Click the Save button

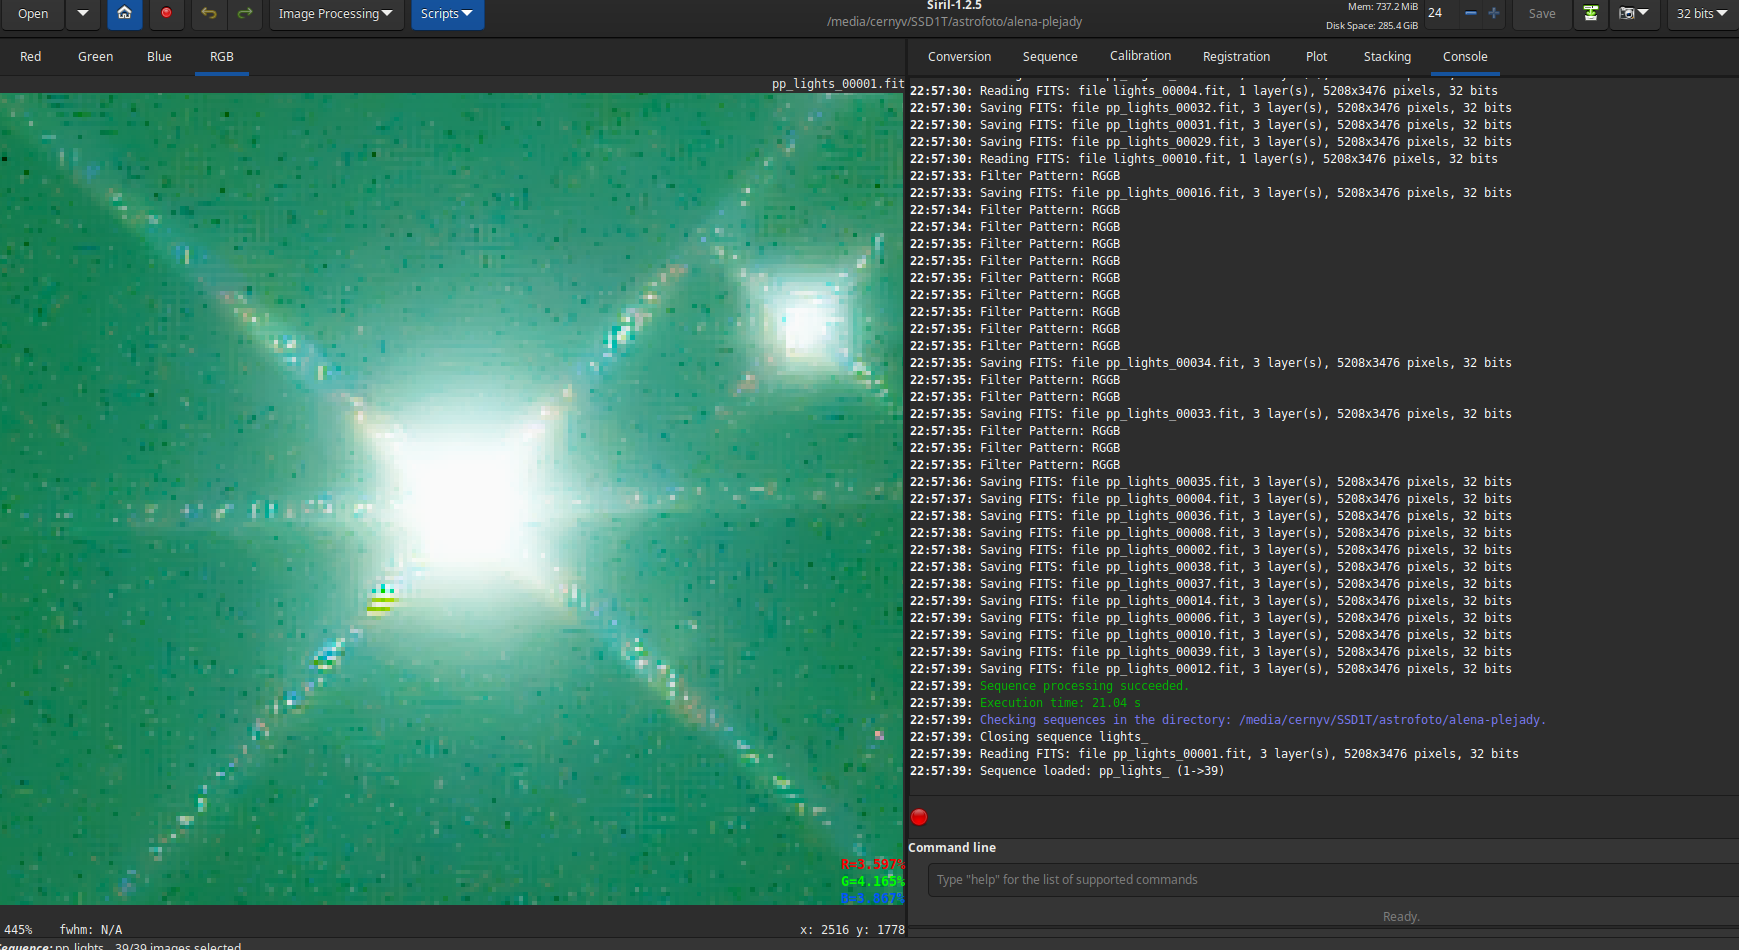click(x=1541, y=13)
